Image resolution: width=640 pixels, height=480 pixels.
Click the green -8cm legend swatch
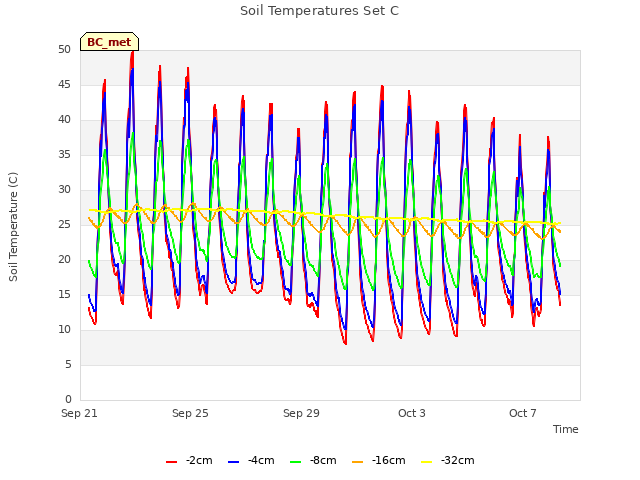click(296, 462)
